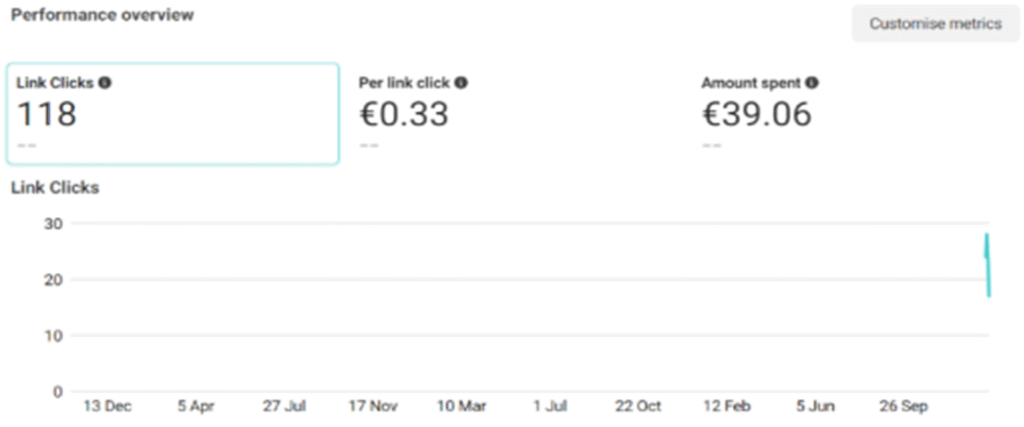Click the 5 Apr date label
Screen dimensions: 1024x427
(x=196, y=406)
